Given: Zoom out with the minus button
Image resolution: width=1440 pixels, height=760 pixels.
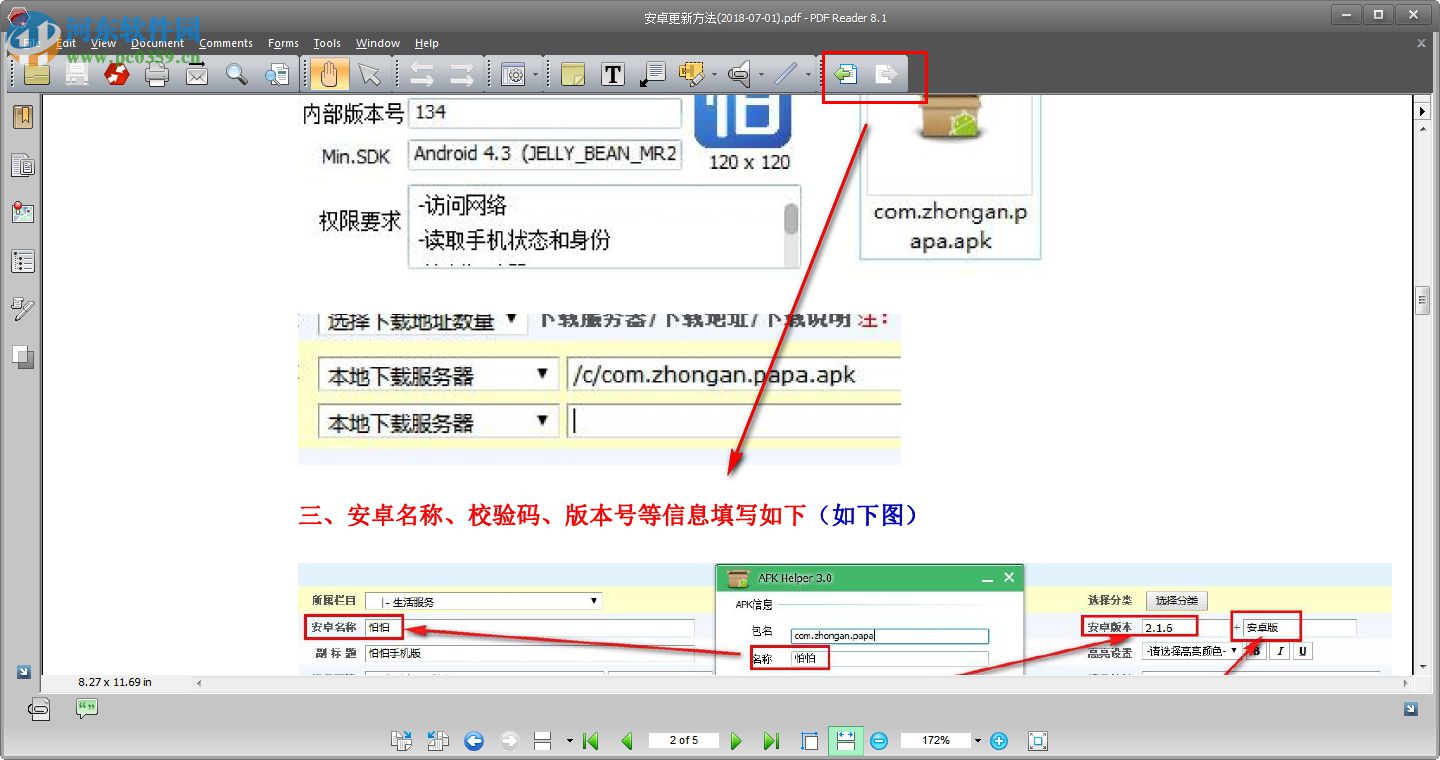Looking at the screenshot, I should 879,741.
